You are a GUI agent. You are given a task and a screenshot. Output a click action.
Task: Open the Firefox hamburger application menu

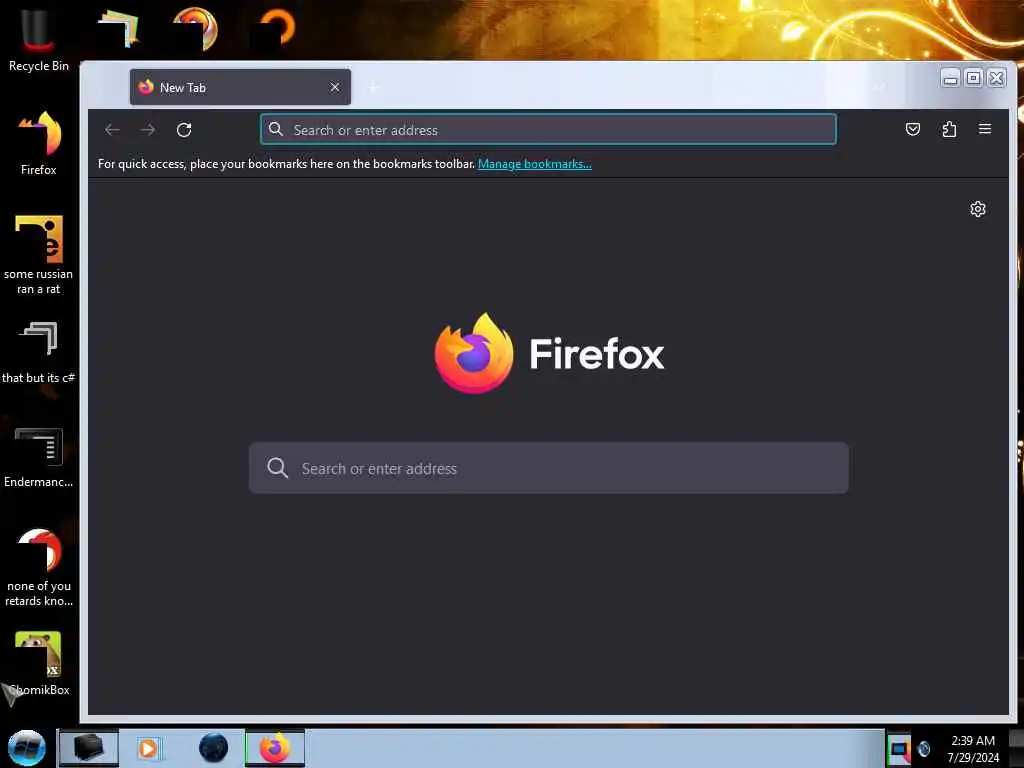pos(985,129)
